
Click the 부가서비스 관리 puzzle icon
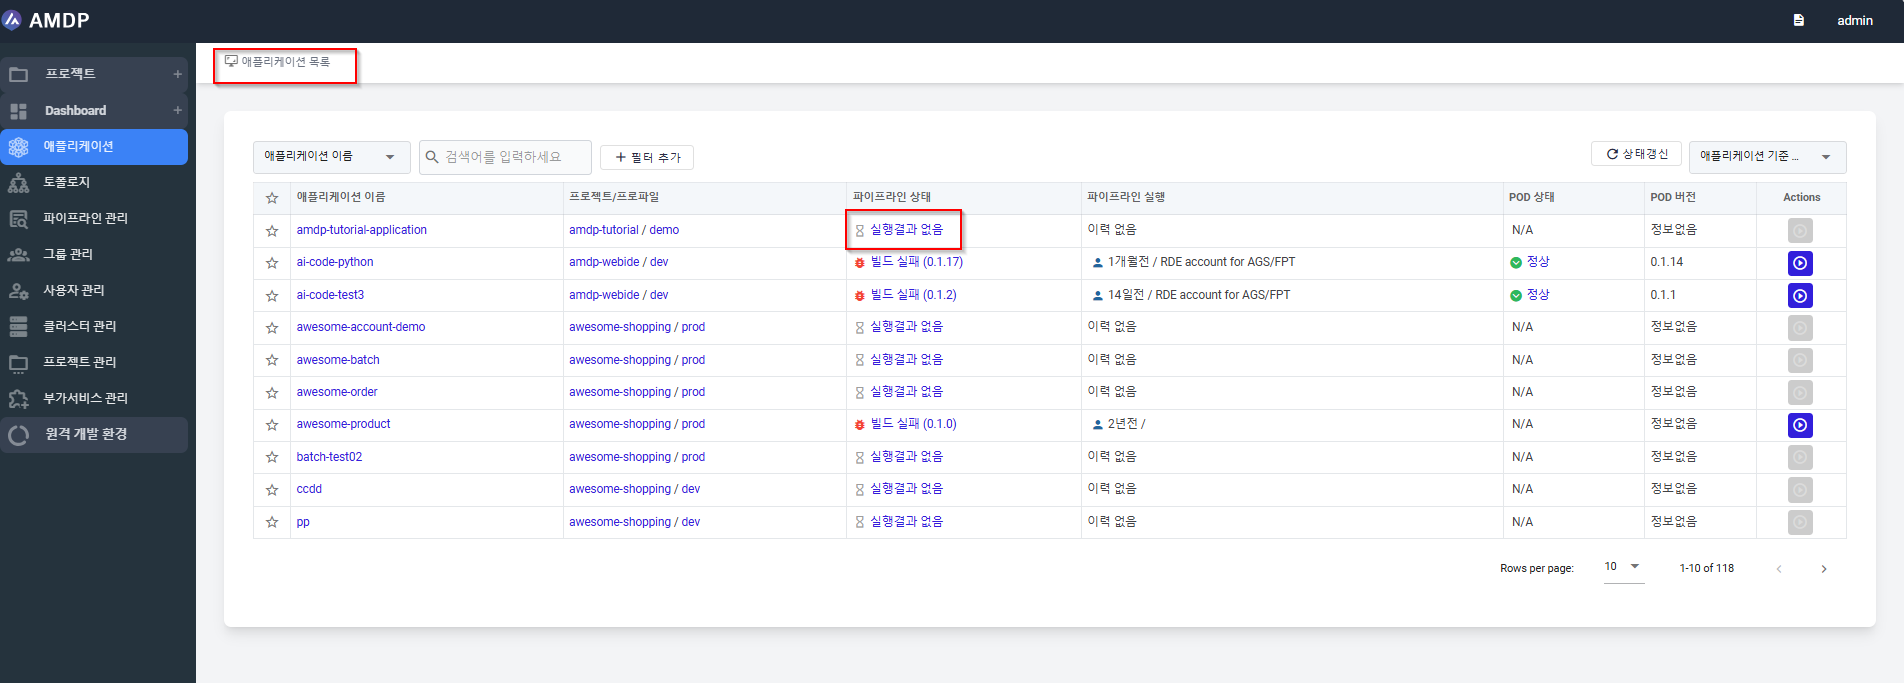[x=18, y=398]
